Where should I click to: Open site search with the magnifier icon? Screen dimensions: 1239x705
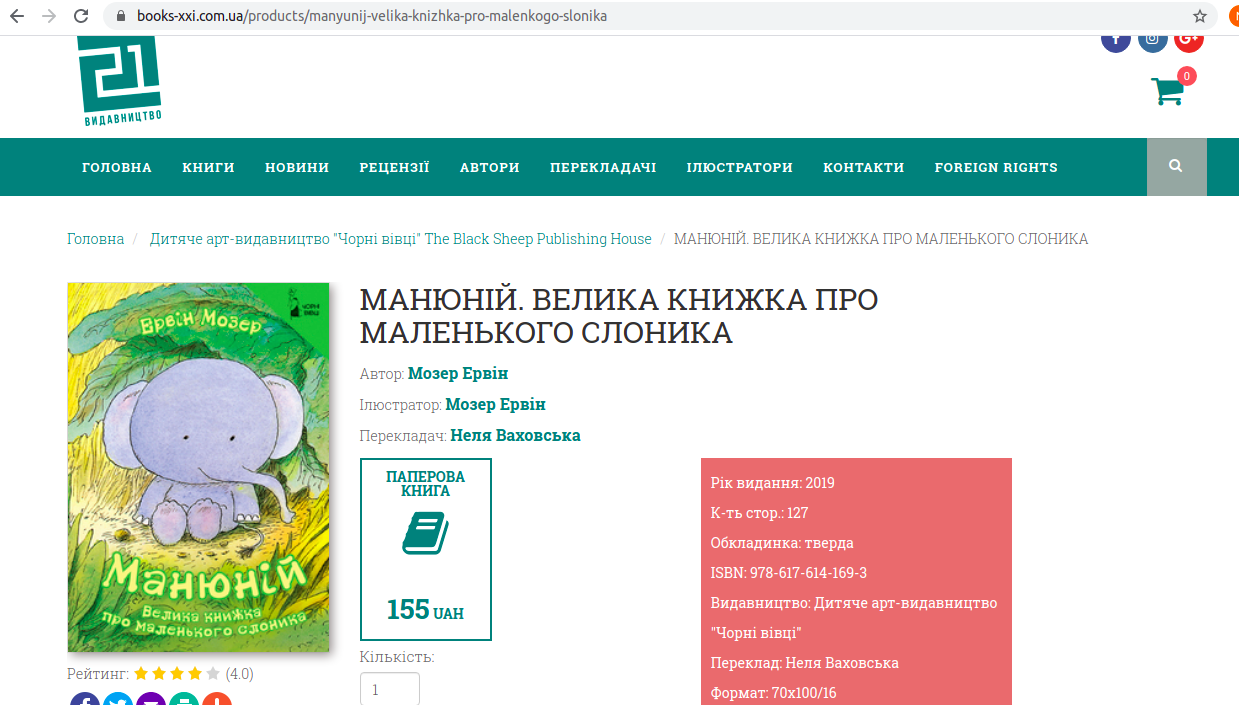click(x=1176, y=167)
